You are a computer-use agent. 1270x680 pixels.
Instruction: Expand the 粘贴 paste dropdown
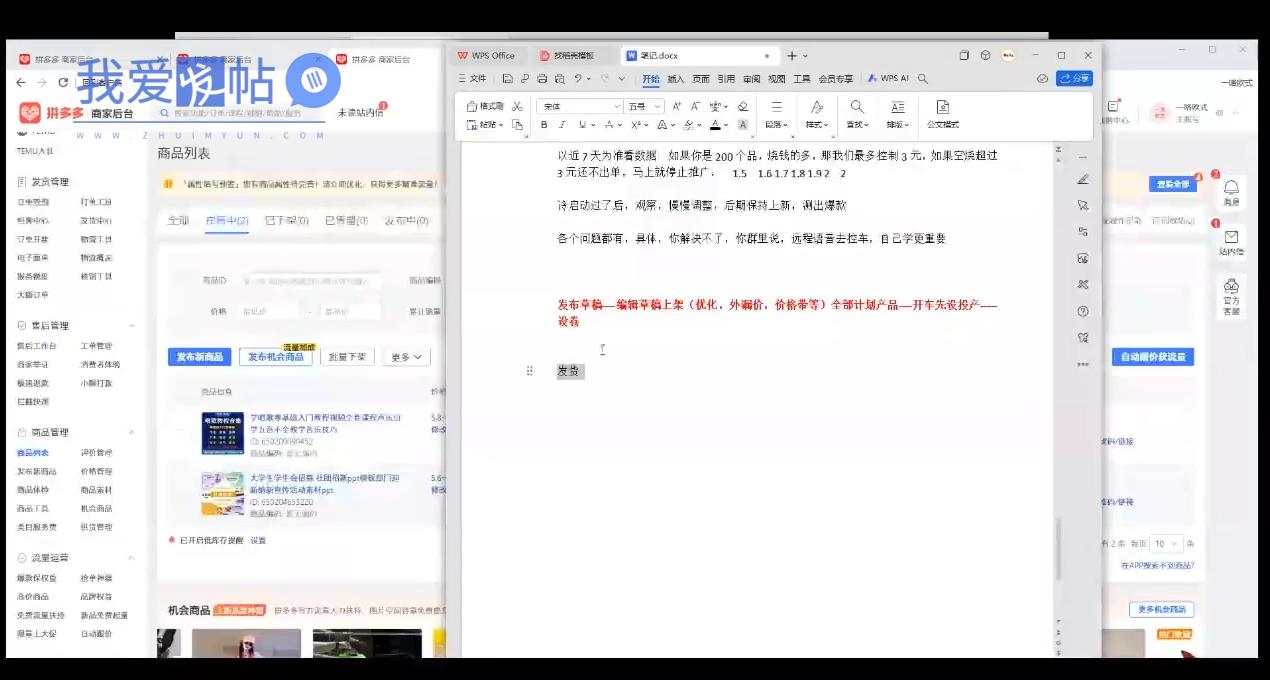pos(502,126)
